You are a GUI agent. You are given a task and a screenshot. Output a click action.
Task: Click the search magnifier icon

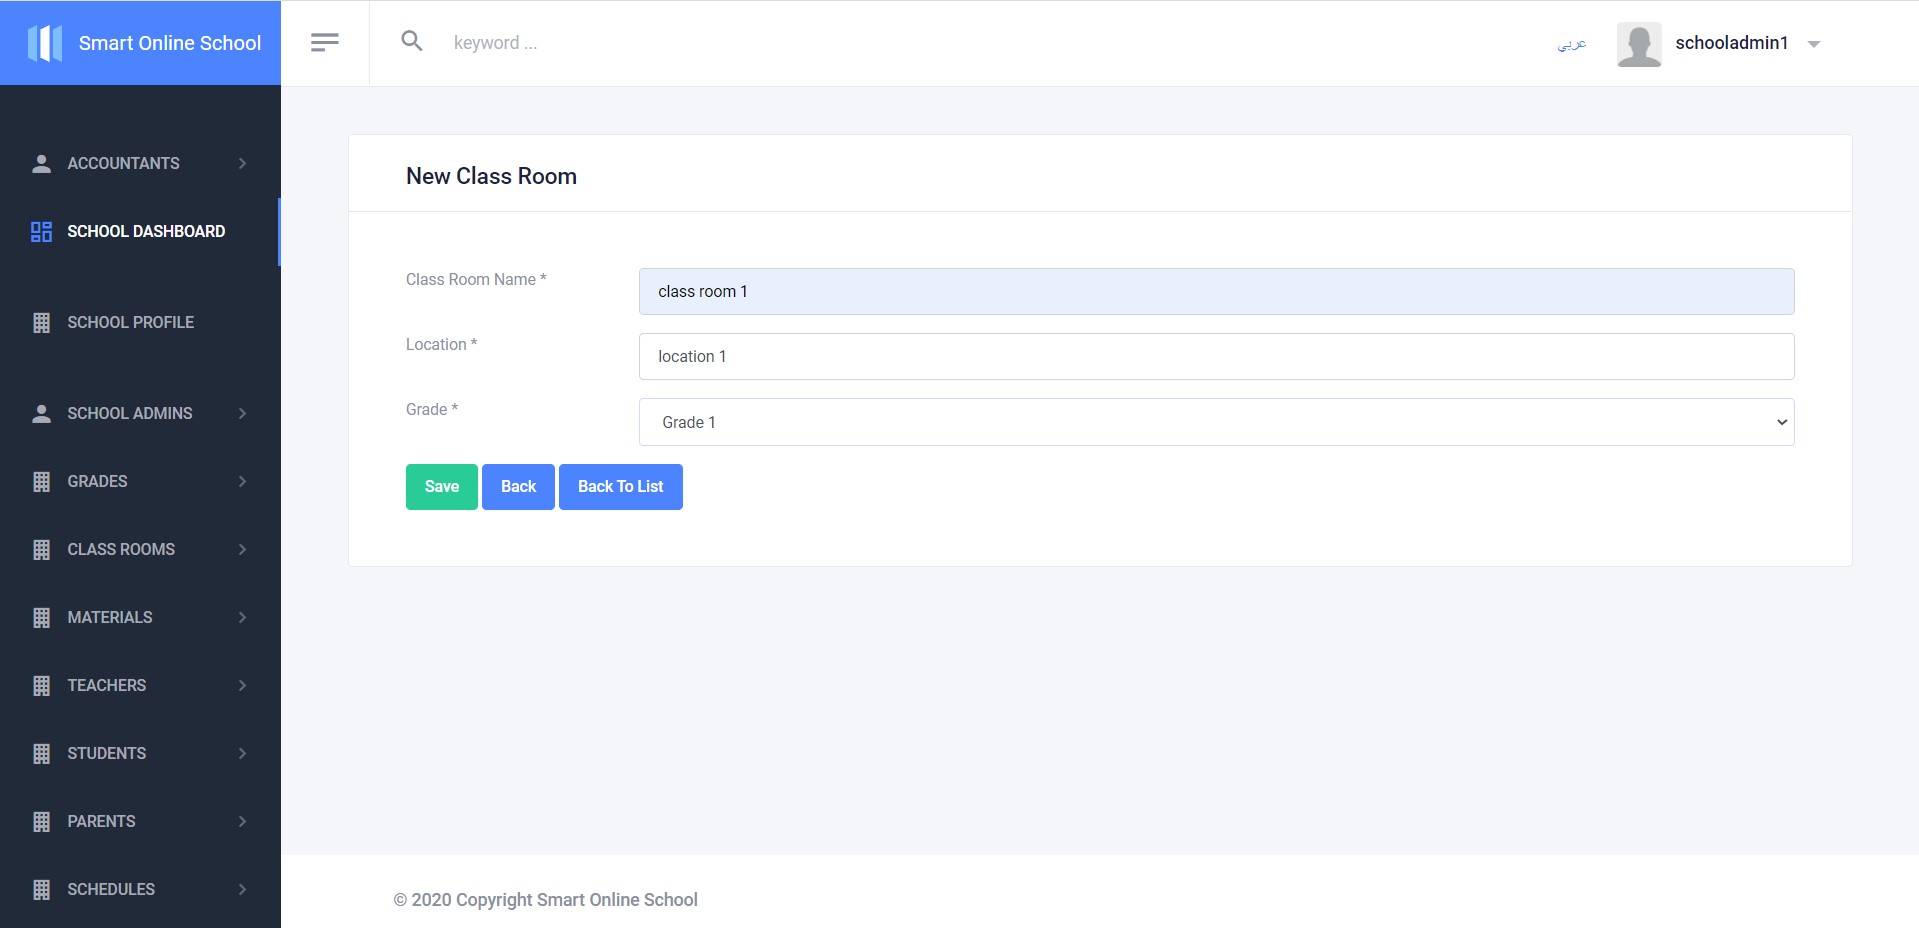pos(412,41)
